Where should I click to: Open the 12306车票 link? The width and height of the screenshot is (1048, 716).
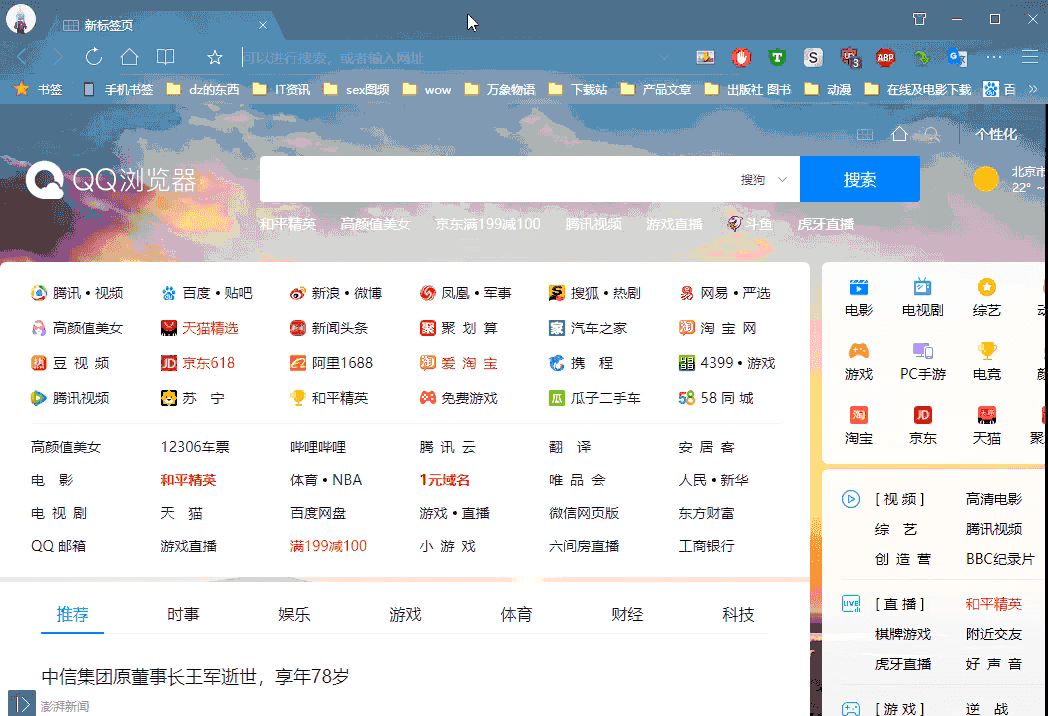click(x=195, y=447)
